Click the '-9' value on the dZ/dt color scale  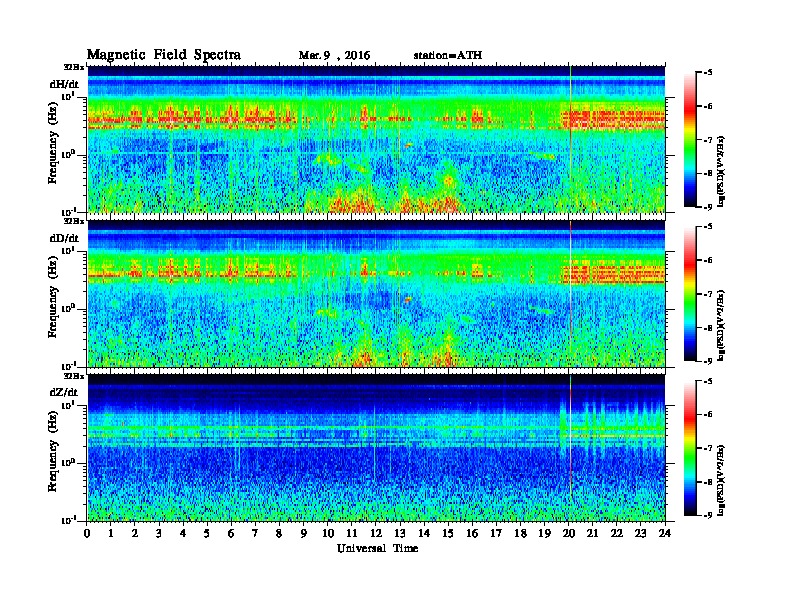coord(707,515)
